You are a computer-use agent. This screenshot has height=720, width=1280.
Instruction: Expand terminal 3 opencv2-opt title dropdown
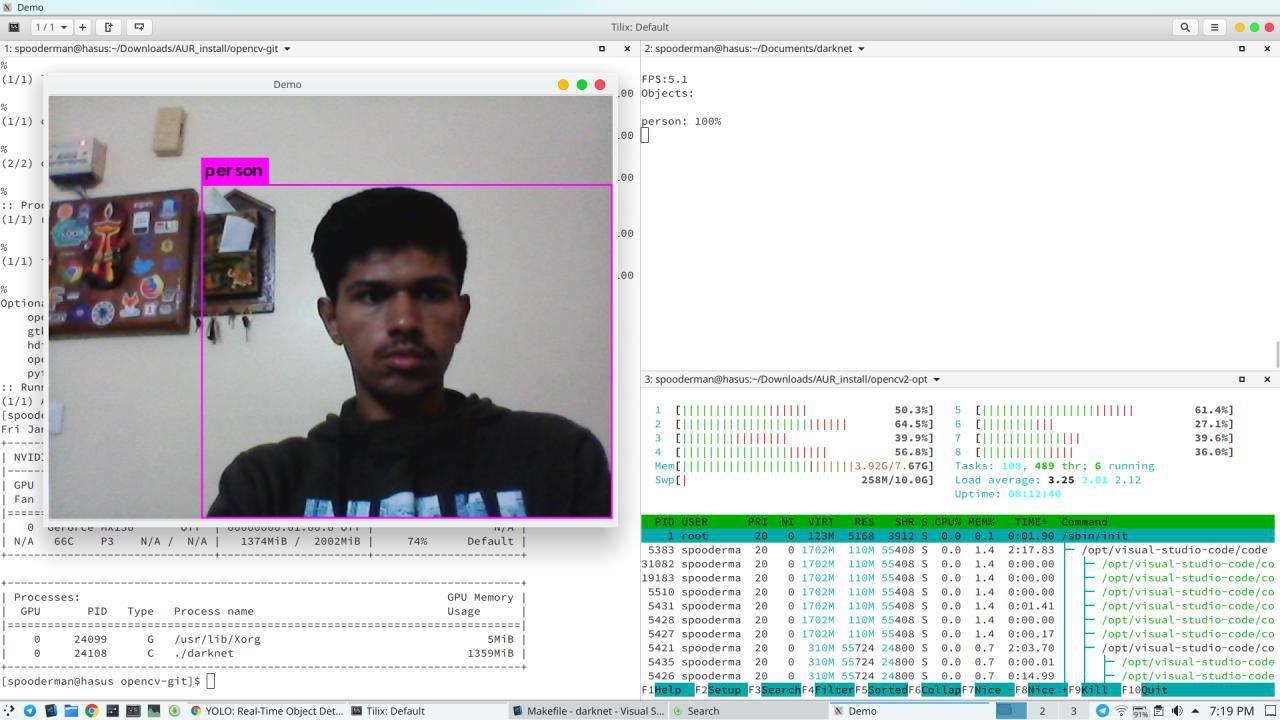(936, 380)
